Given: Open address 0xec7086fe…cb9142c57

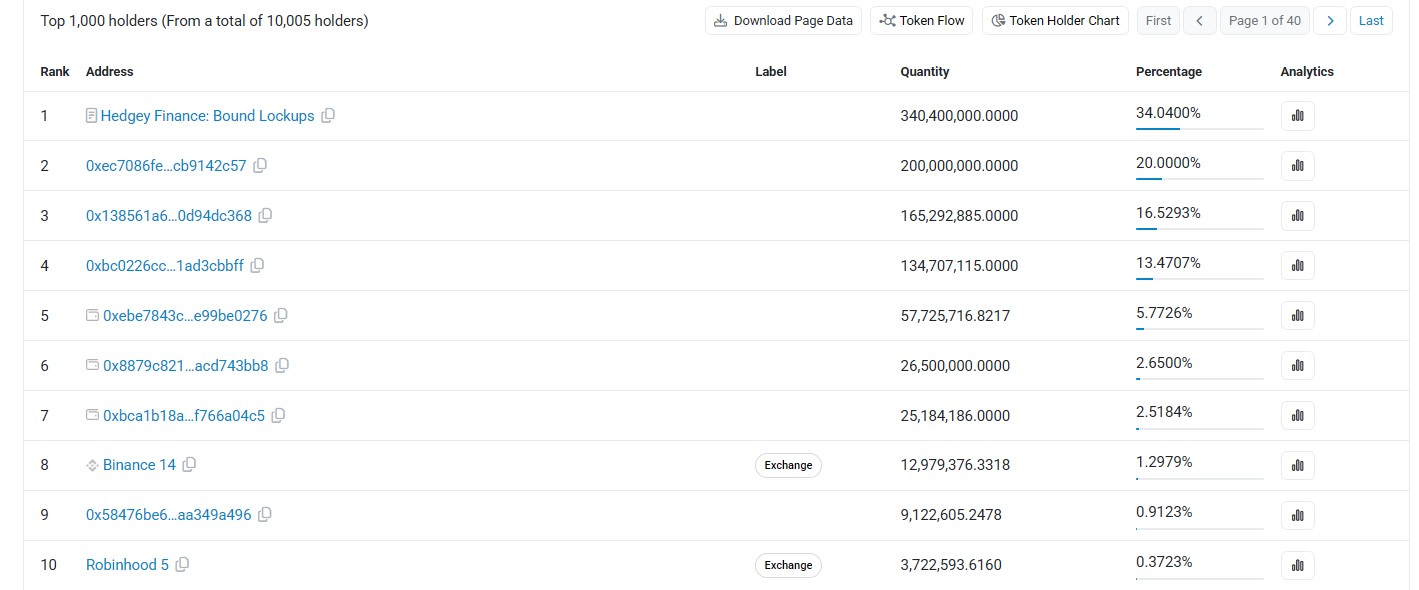Looking at the screenshot, I should 166,166.
